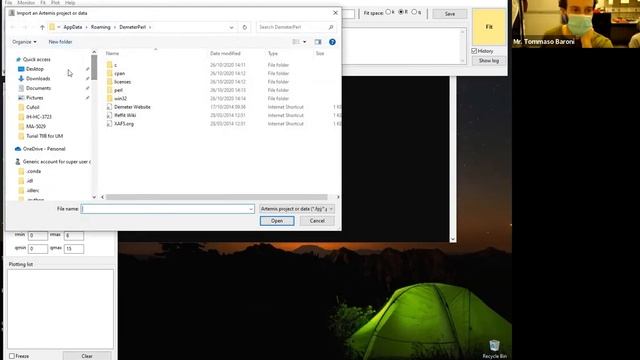The height and width of the screenshot is (360, 640).
Task: Select the 'win32' folder
Action: click(x=120, y=98)
